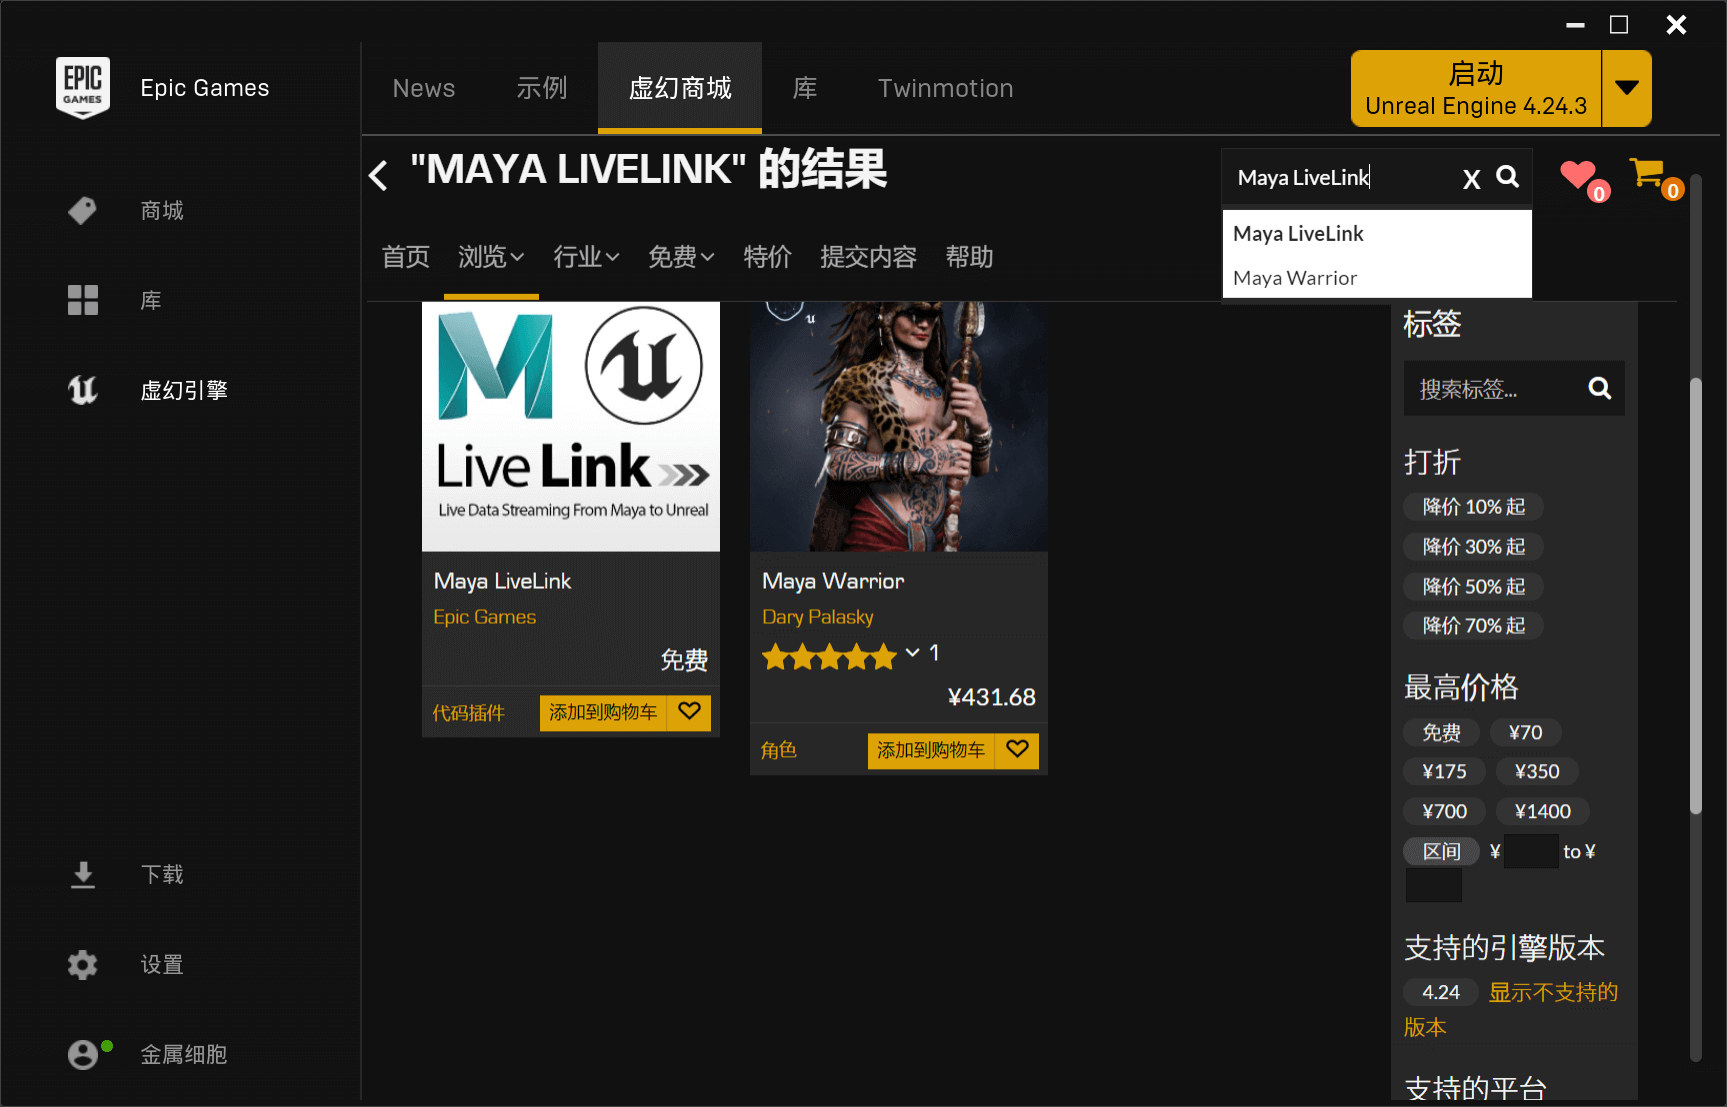1727x1107 pixels.
Task: Open the Maya LiveLink product title
Action: click(x=502, y=581)
